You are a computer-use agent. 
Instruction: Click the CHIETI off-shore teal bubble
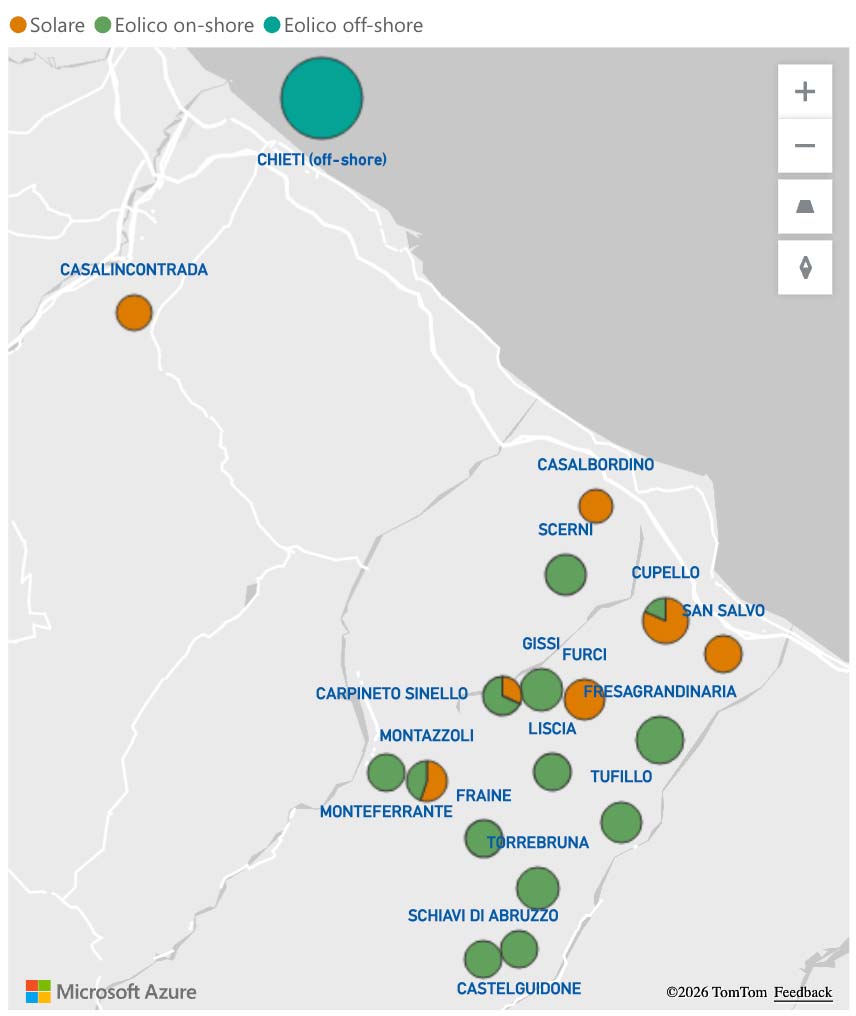pyautogui.click(x=321, y=98)
